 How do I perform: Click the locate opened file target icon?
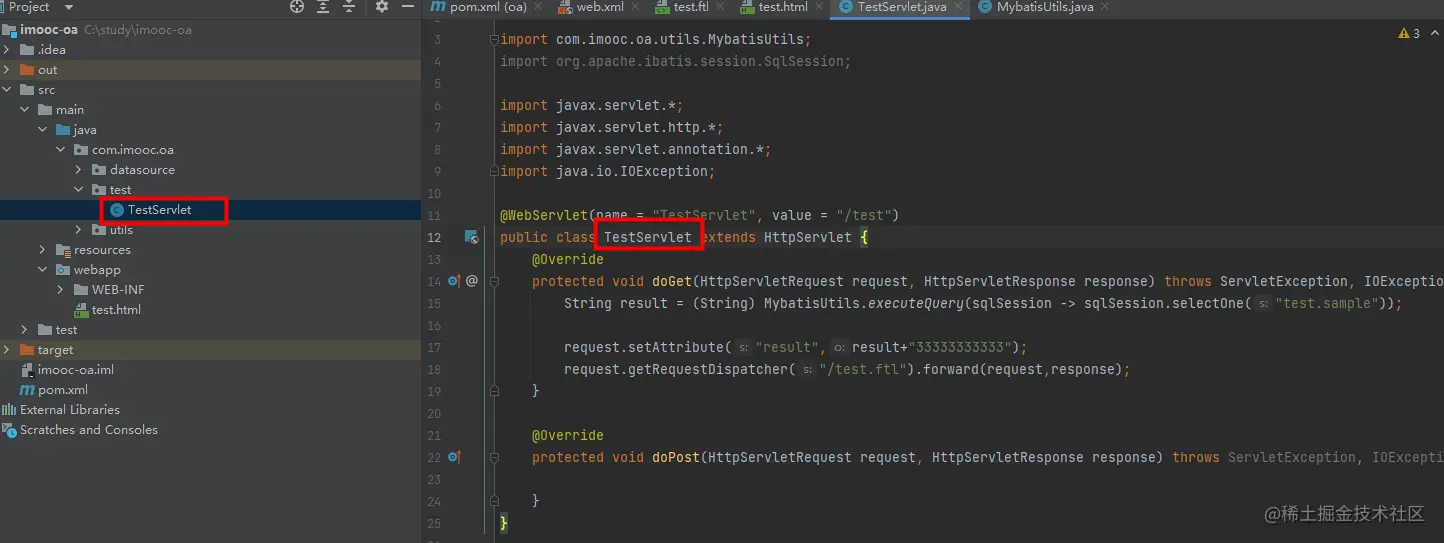(x=297, y=6)
